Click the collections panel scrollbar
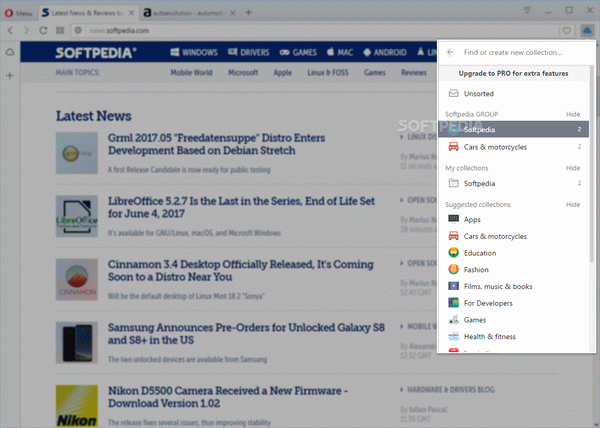Viewport: 600px width, 428px height. pos(592,164)
